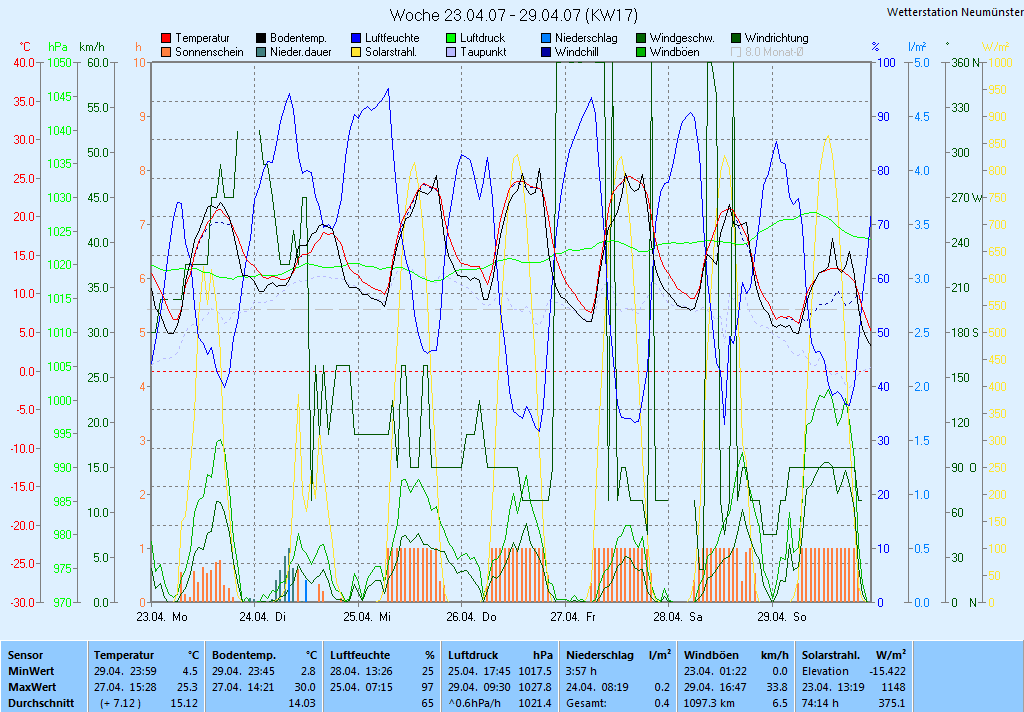Toggle the 8.0 Monat-Ø checkbox
Screen dimensions: 1024x712
[736, 52]
